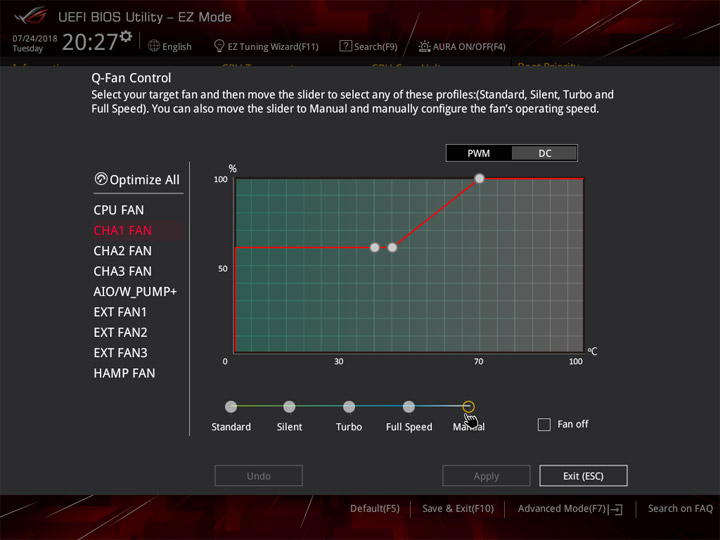The image size is (720, 540).
Task: Select the Manual profile point
Action: pyautogui.click(x=468, y=406)
